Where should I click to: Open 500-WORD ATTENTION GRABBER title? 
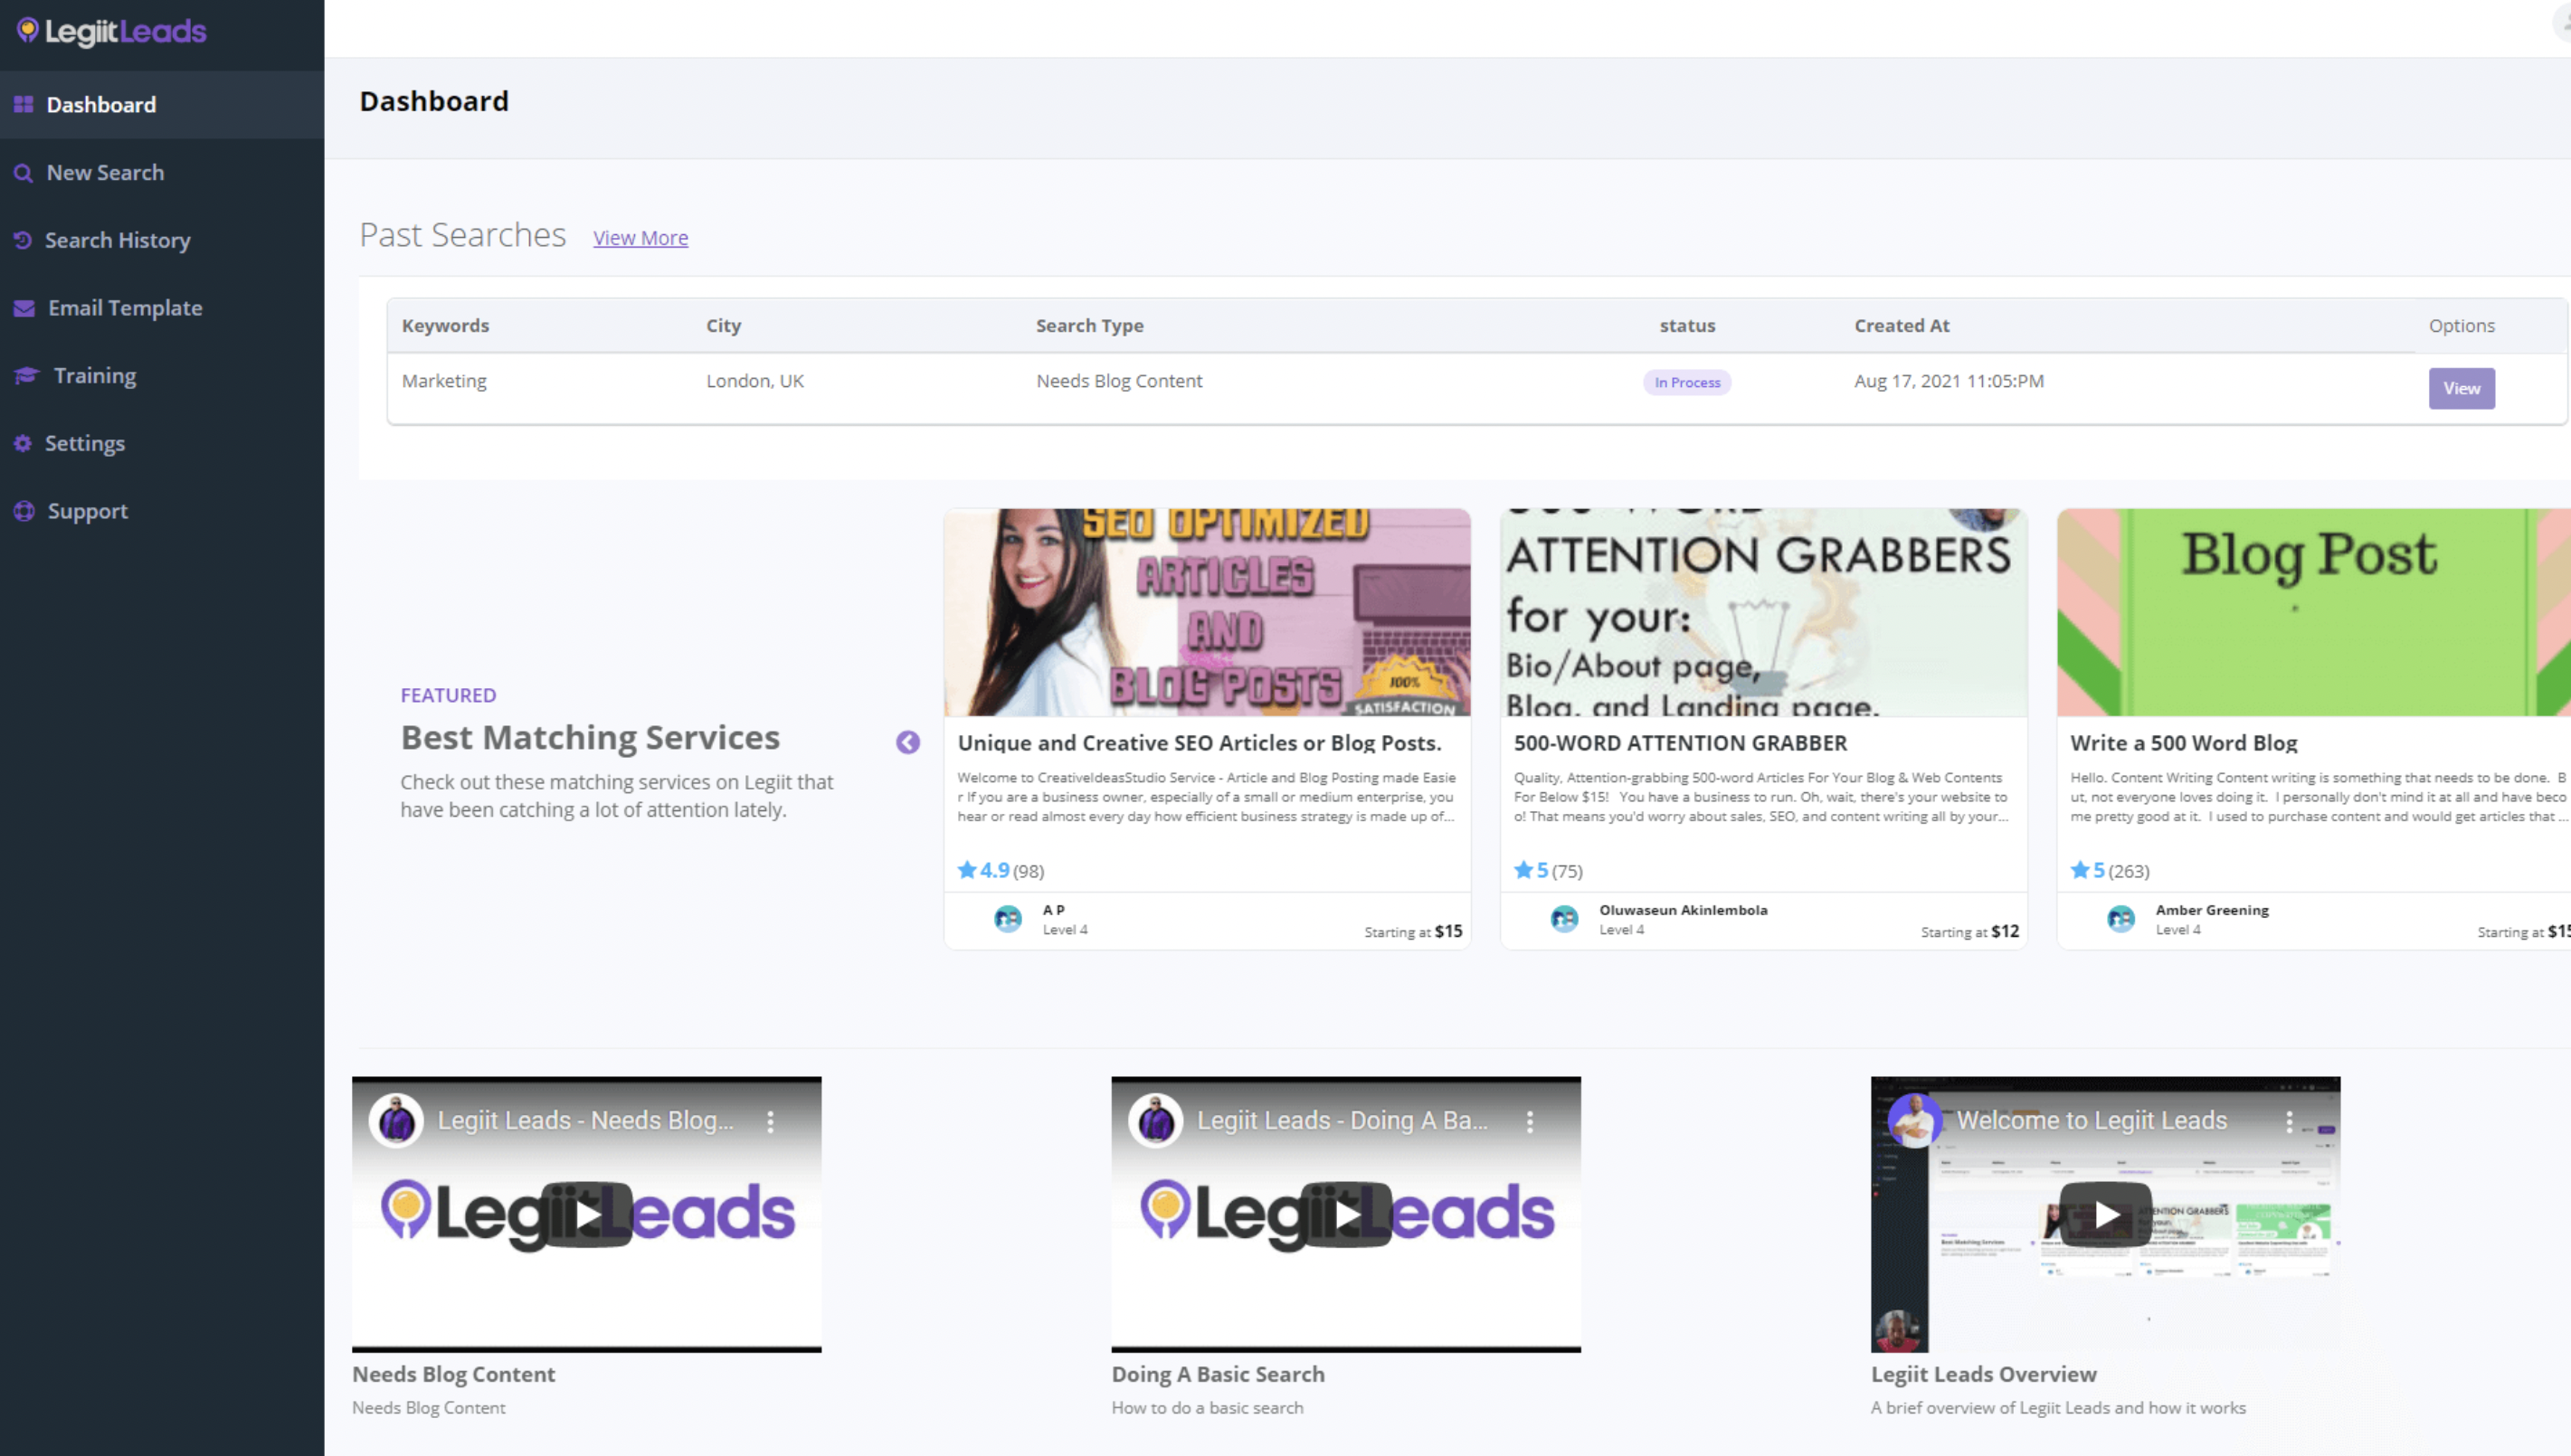point(1680,743)
